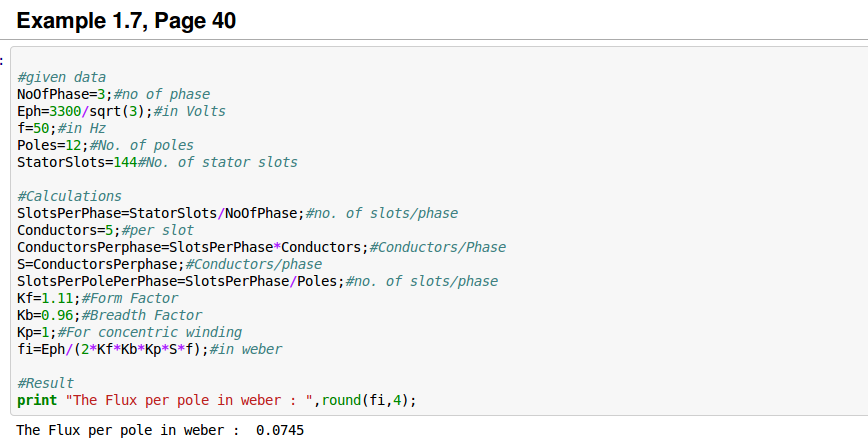Click the '#Calculations' comment
Image resolution: width=868 pixels, height=446 pixels.
(x=69, y=196)
